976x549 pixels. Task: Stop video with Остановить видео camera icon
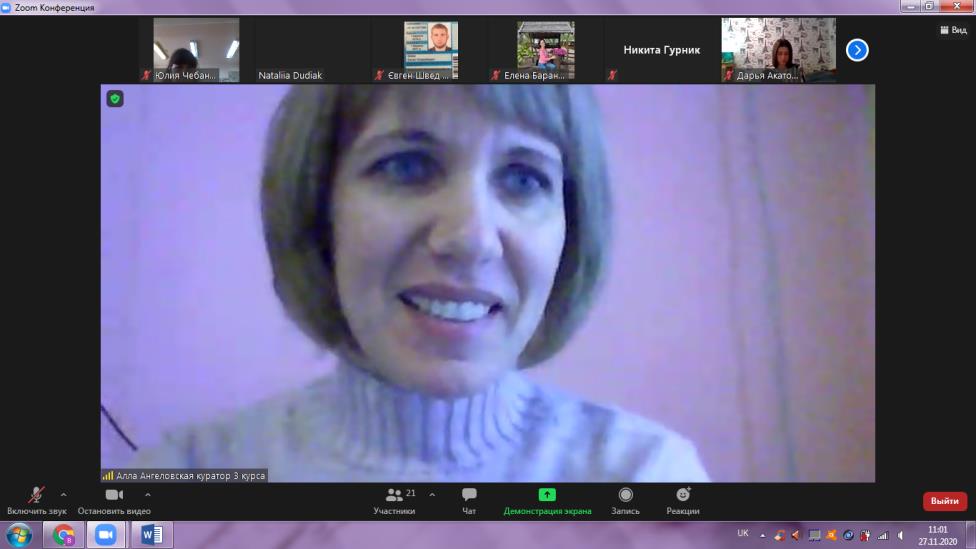pyautogui.click(x=114, y=495)
